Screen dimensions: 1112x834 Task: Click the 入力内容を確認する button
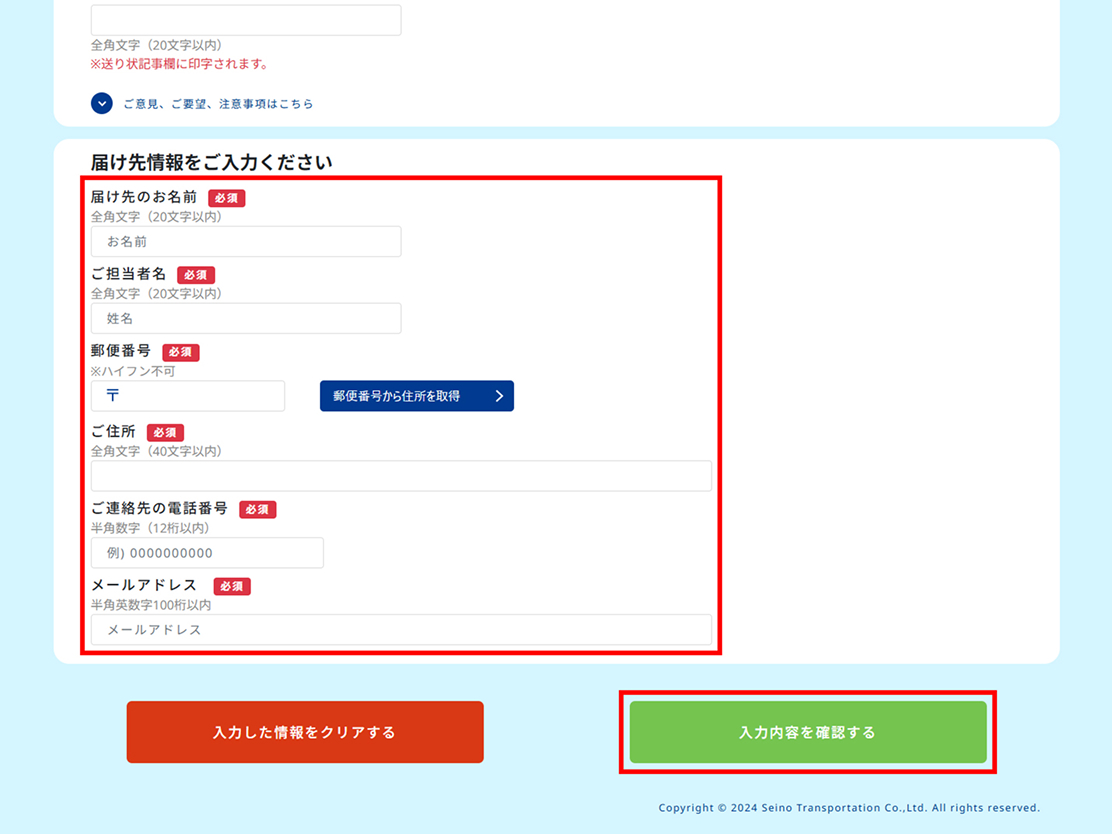(x=808, y=732)
